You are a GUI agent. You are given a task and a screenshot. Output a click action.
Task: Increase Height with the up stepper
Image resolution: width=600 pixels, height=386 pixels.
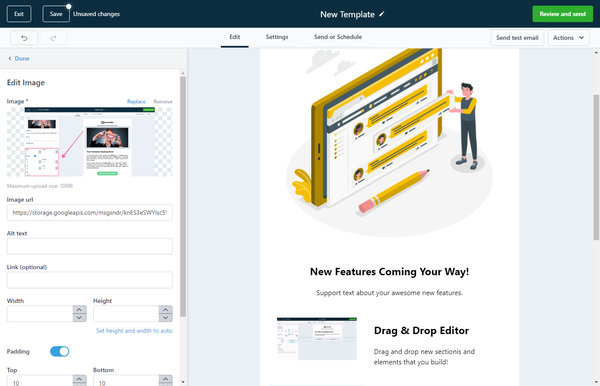pyautogui.click(x=165, y=309)
